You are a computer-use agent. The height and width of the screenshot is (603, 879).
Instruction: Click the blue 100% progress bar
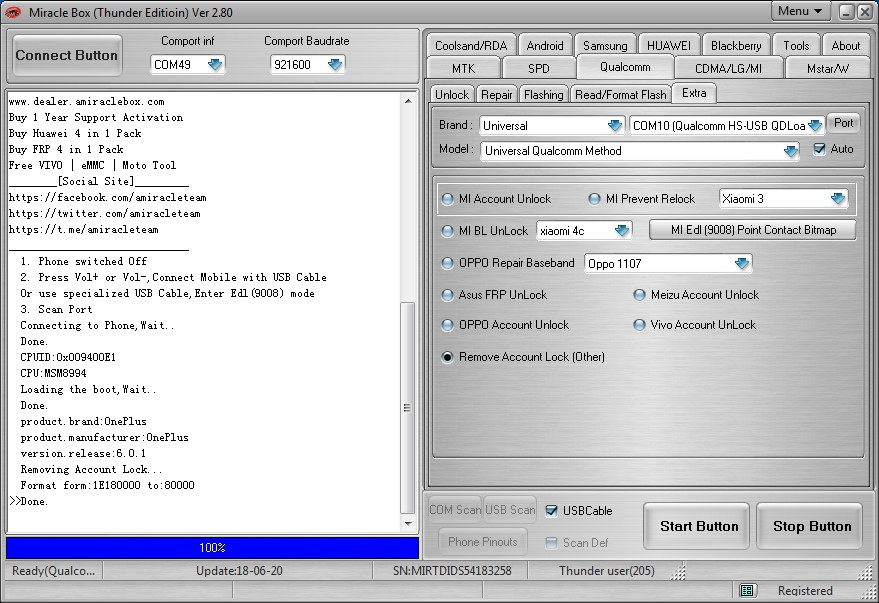(212, 548)
